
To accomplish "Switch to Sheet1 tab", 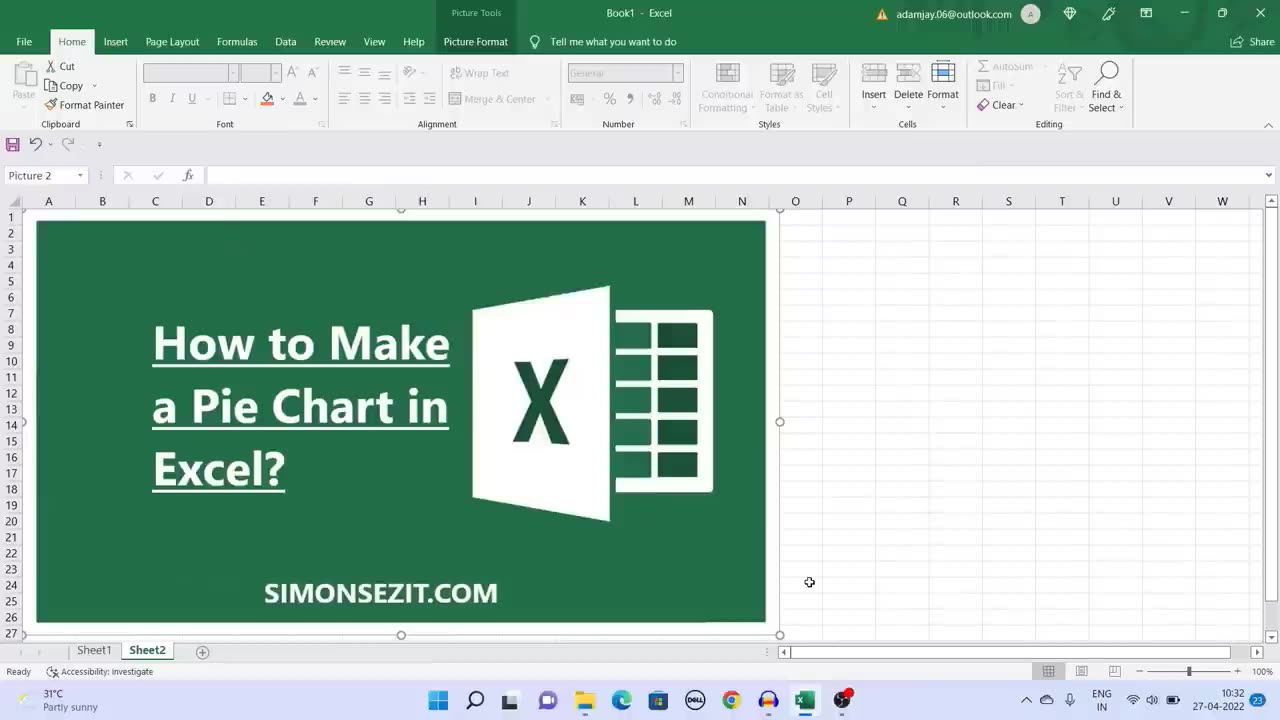I will coord(94,651).
